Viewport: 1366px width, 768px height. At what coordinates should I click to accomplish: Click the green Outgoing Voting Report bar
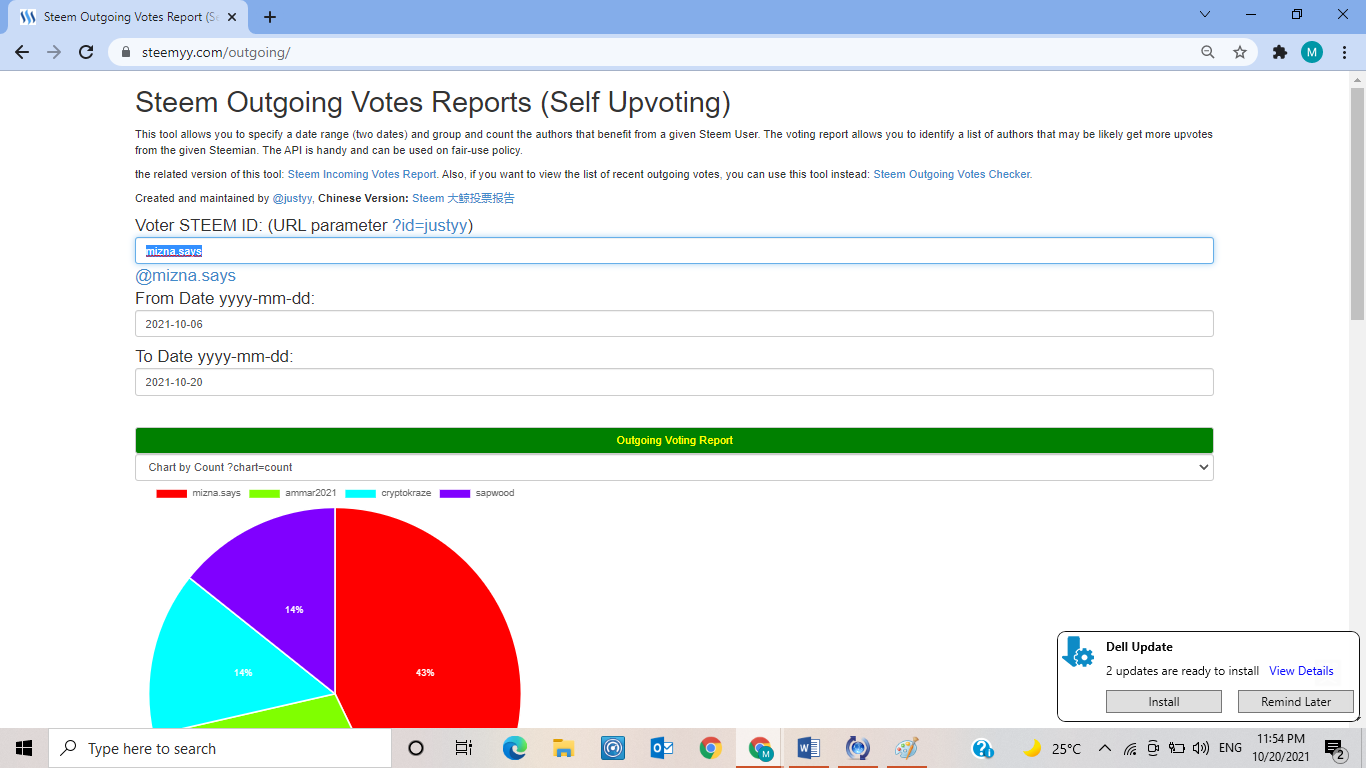point(674,440)
